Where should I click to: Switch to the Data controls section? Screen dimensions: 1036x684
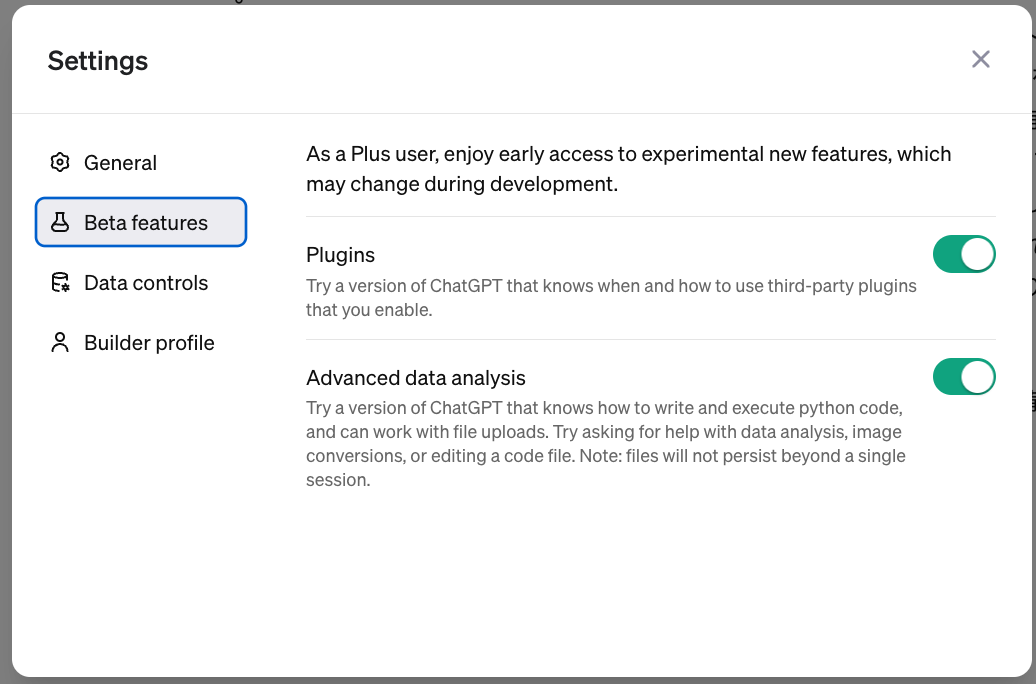146,283
